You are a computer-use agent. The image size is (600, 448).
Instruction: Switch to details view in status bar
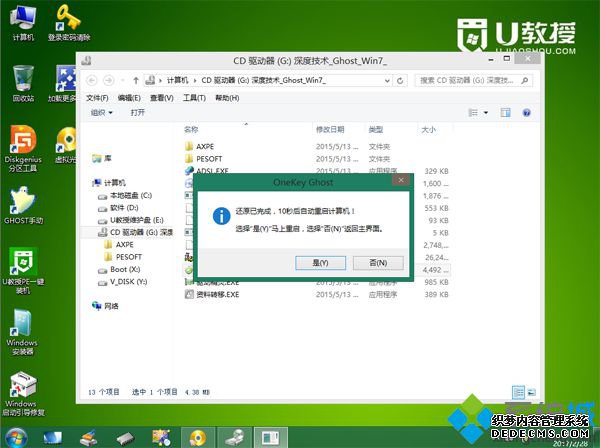[518, 392]
